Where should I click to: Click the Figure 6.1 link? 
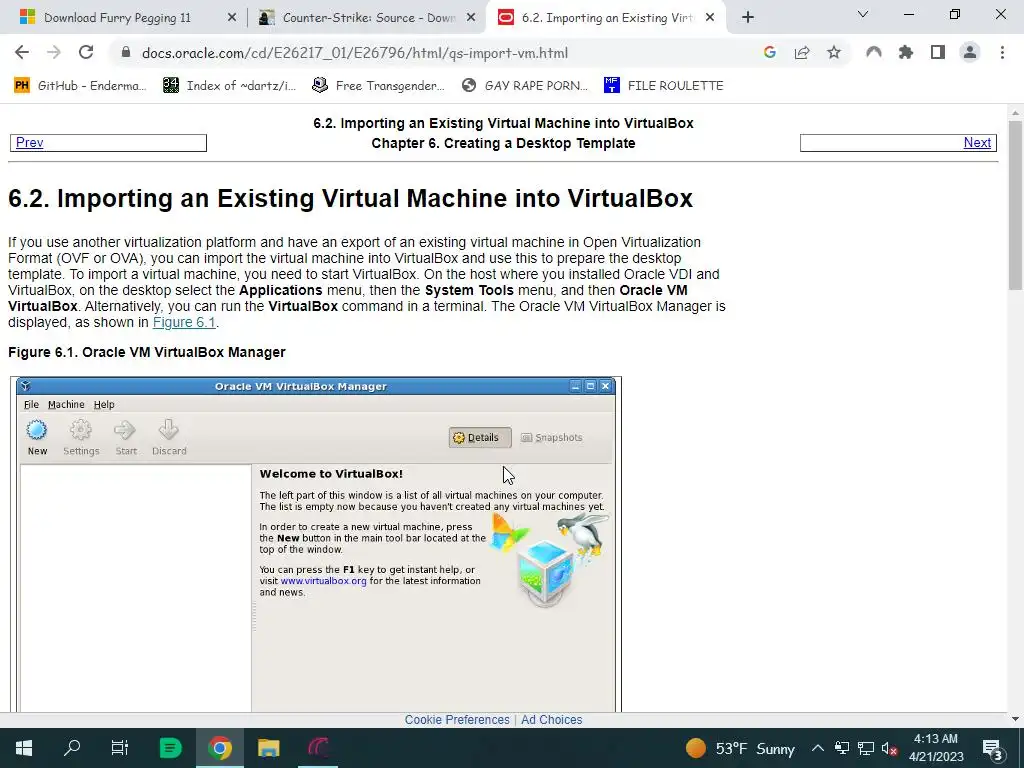(x=184, y=322)
